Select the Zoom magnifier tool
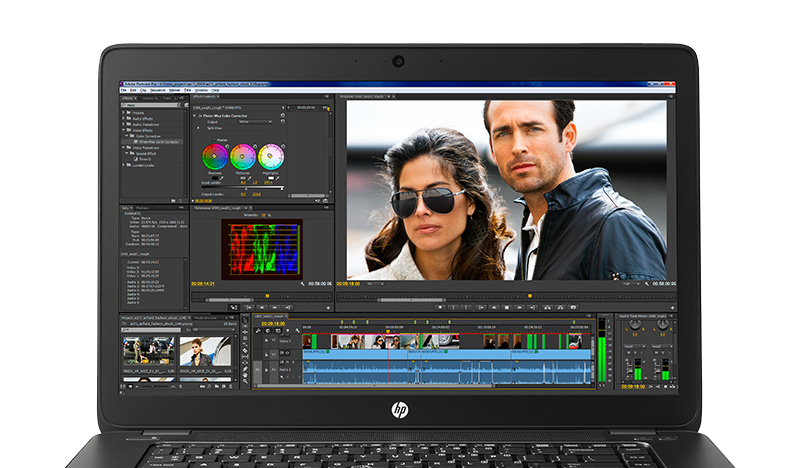The width and height of the screenshot is (800, 468). [245, 381]
